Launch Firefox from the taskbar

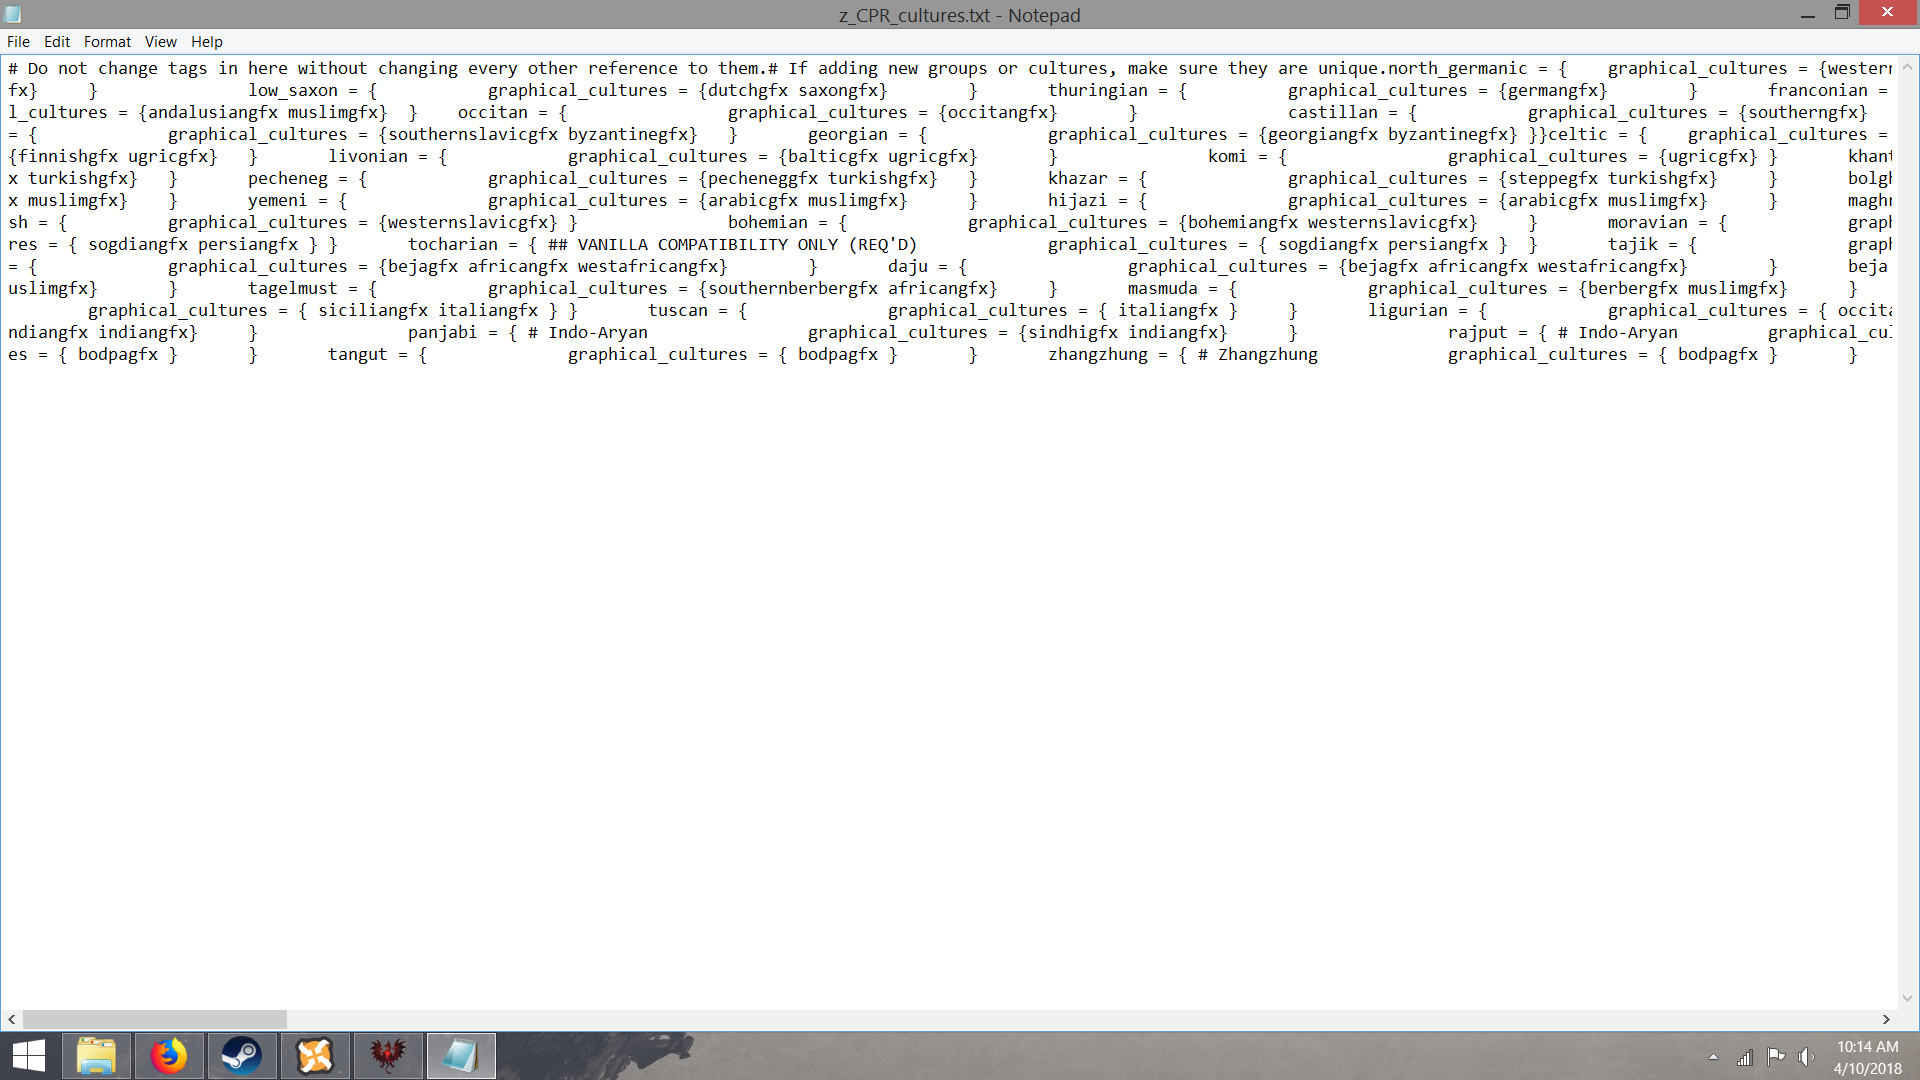pyautogui.click(x=168, y=1055)
